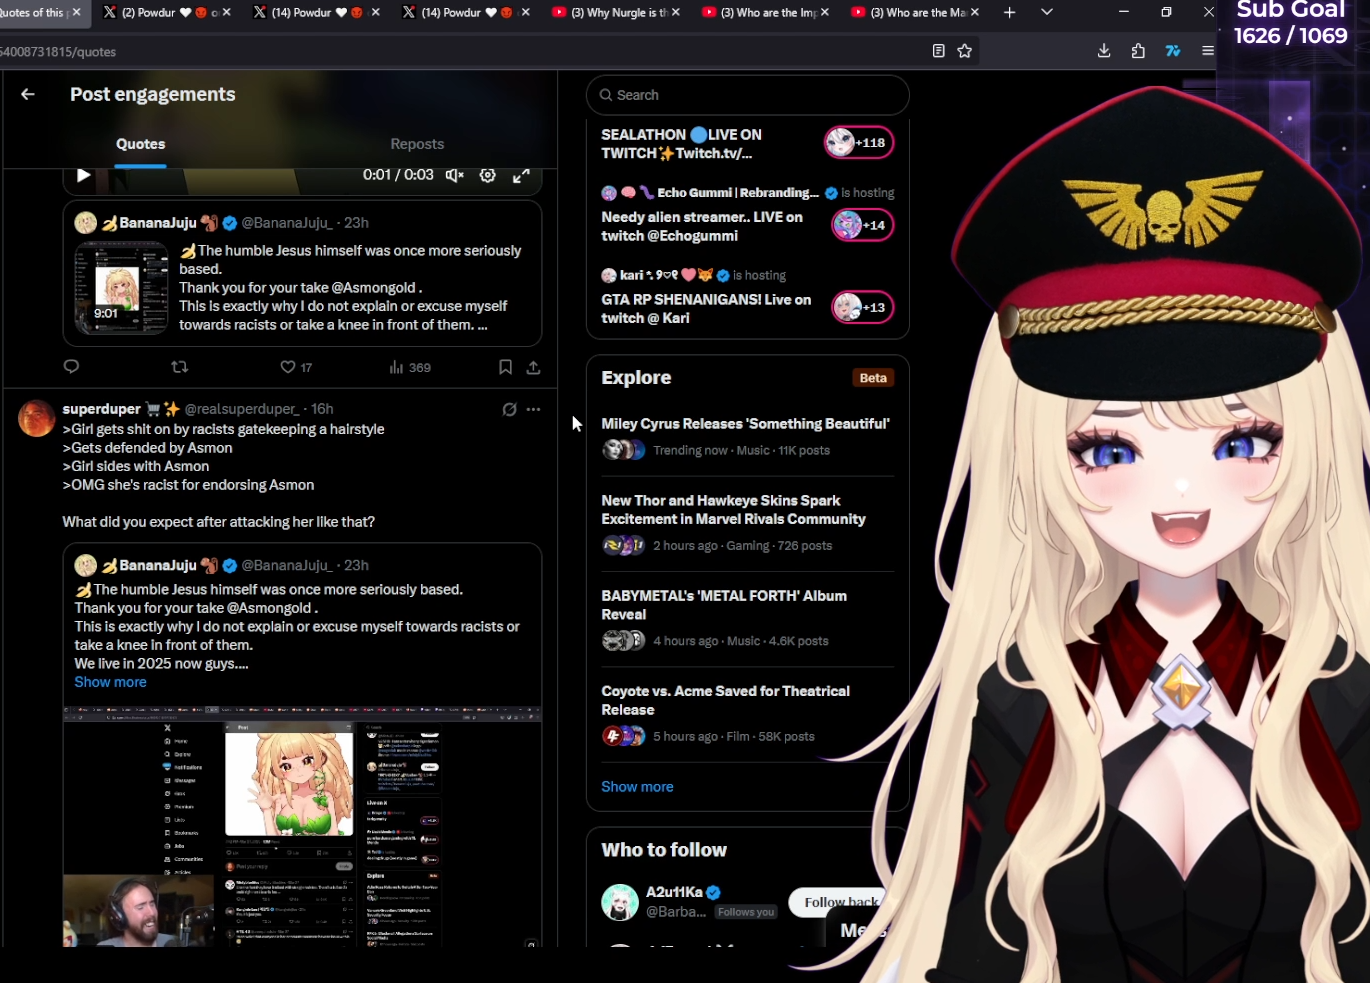Screen dimensions: 1370x983
Task: Toggle reader view in the address bar
Action: tap(939, 51)
